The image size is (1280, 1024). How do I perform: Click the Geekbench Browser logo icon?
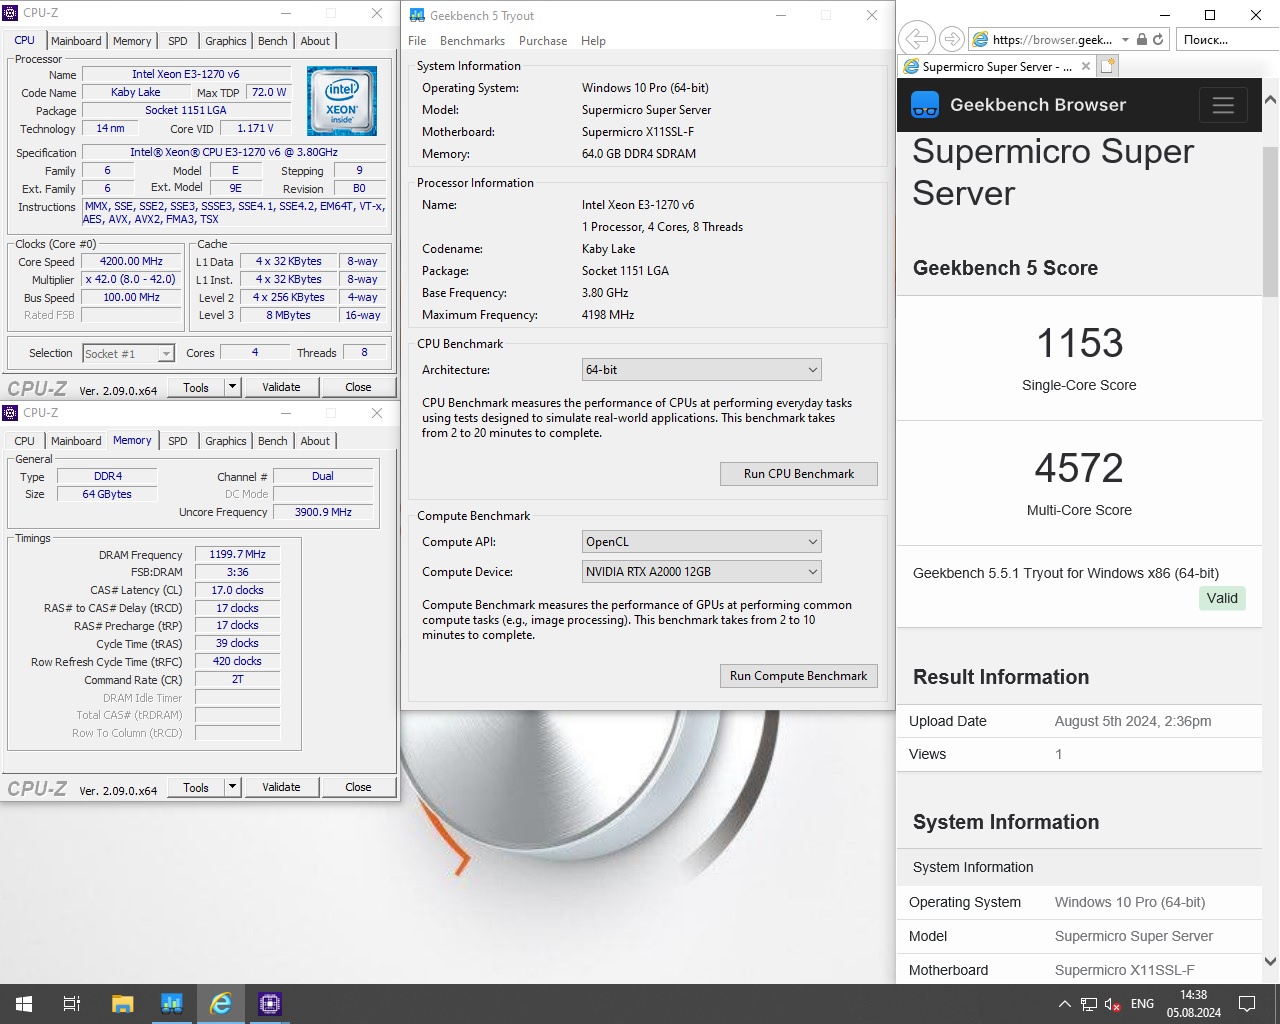tap(925, 104)
